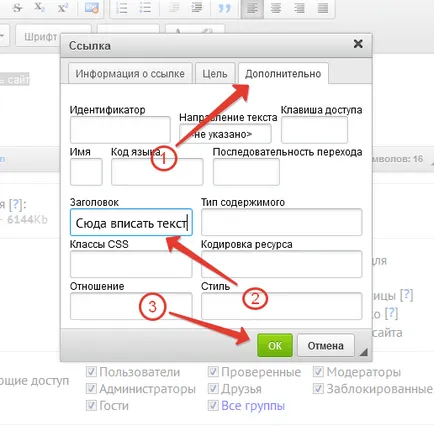Focus the Идентификатор field

(120, 130)
